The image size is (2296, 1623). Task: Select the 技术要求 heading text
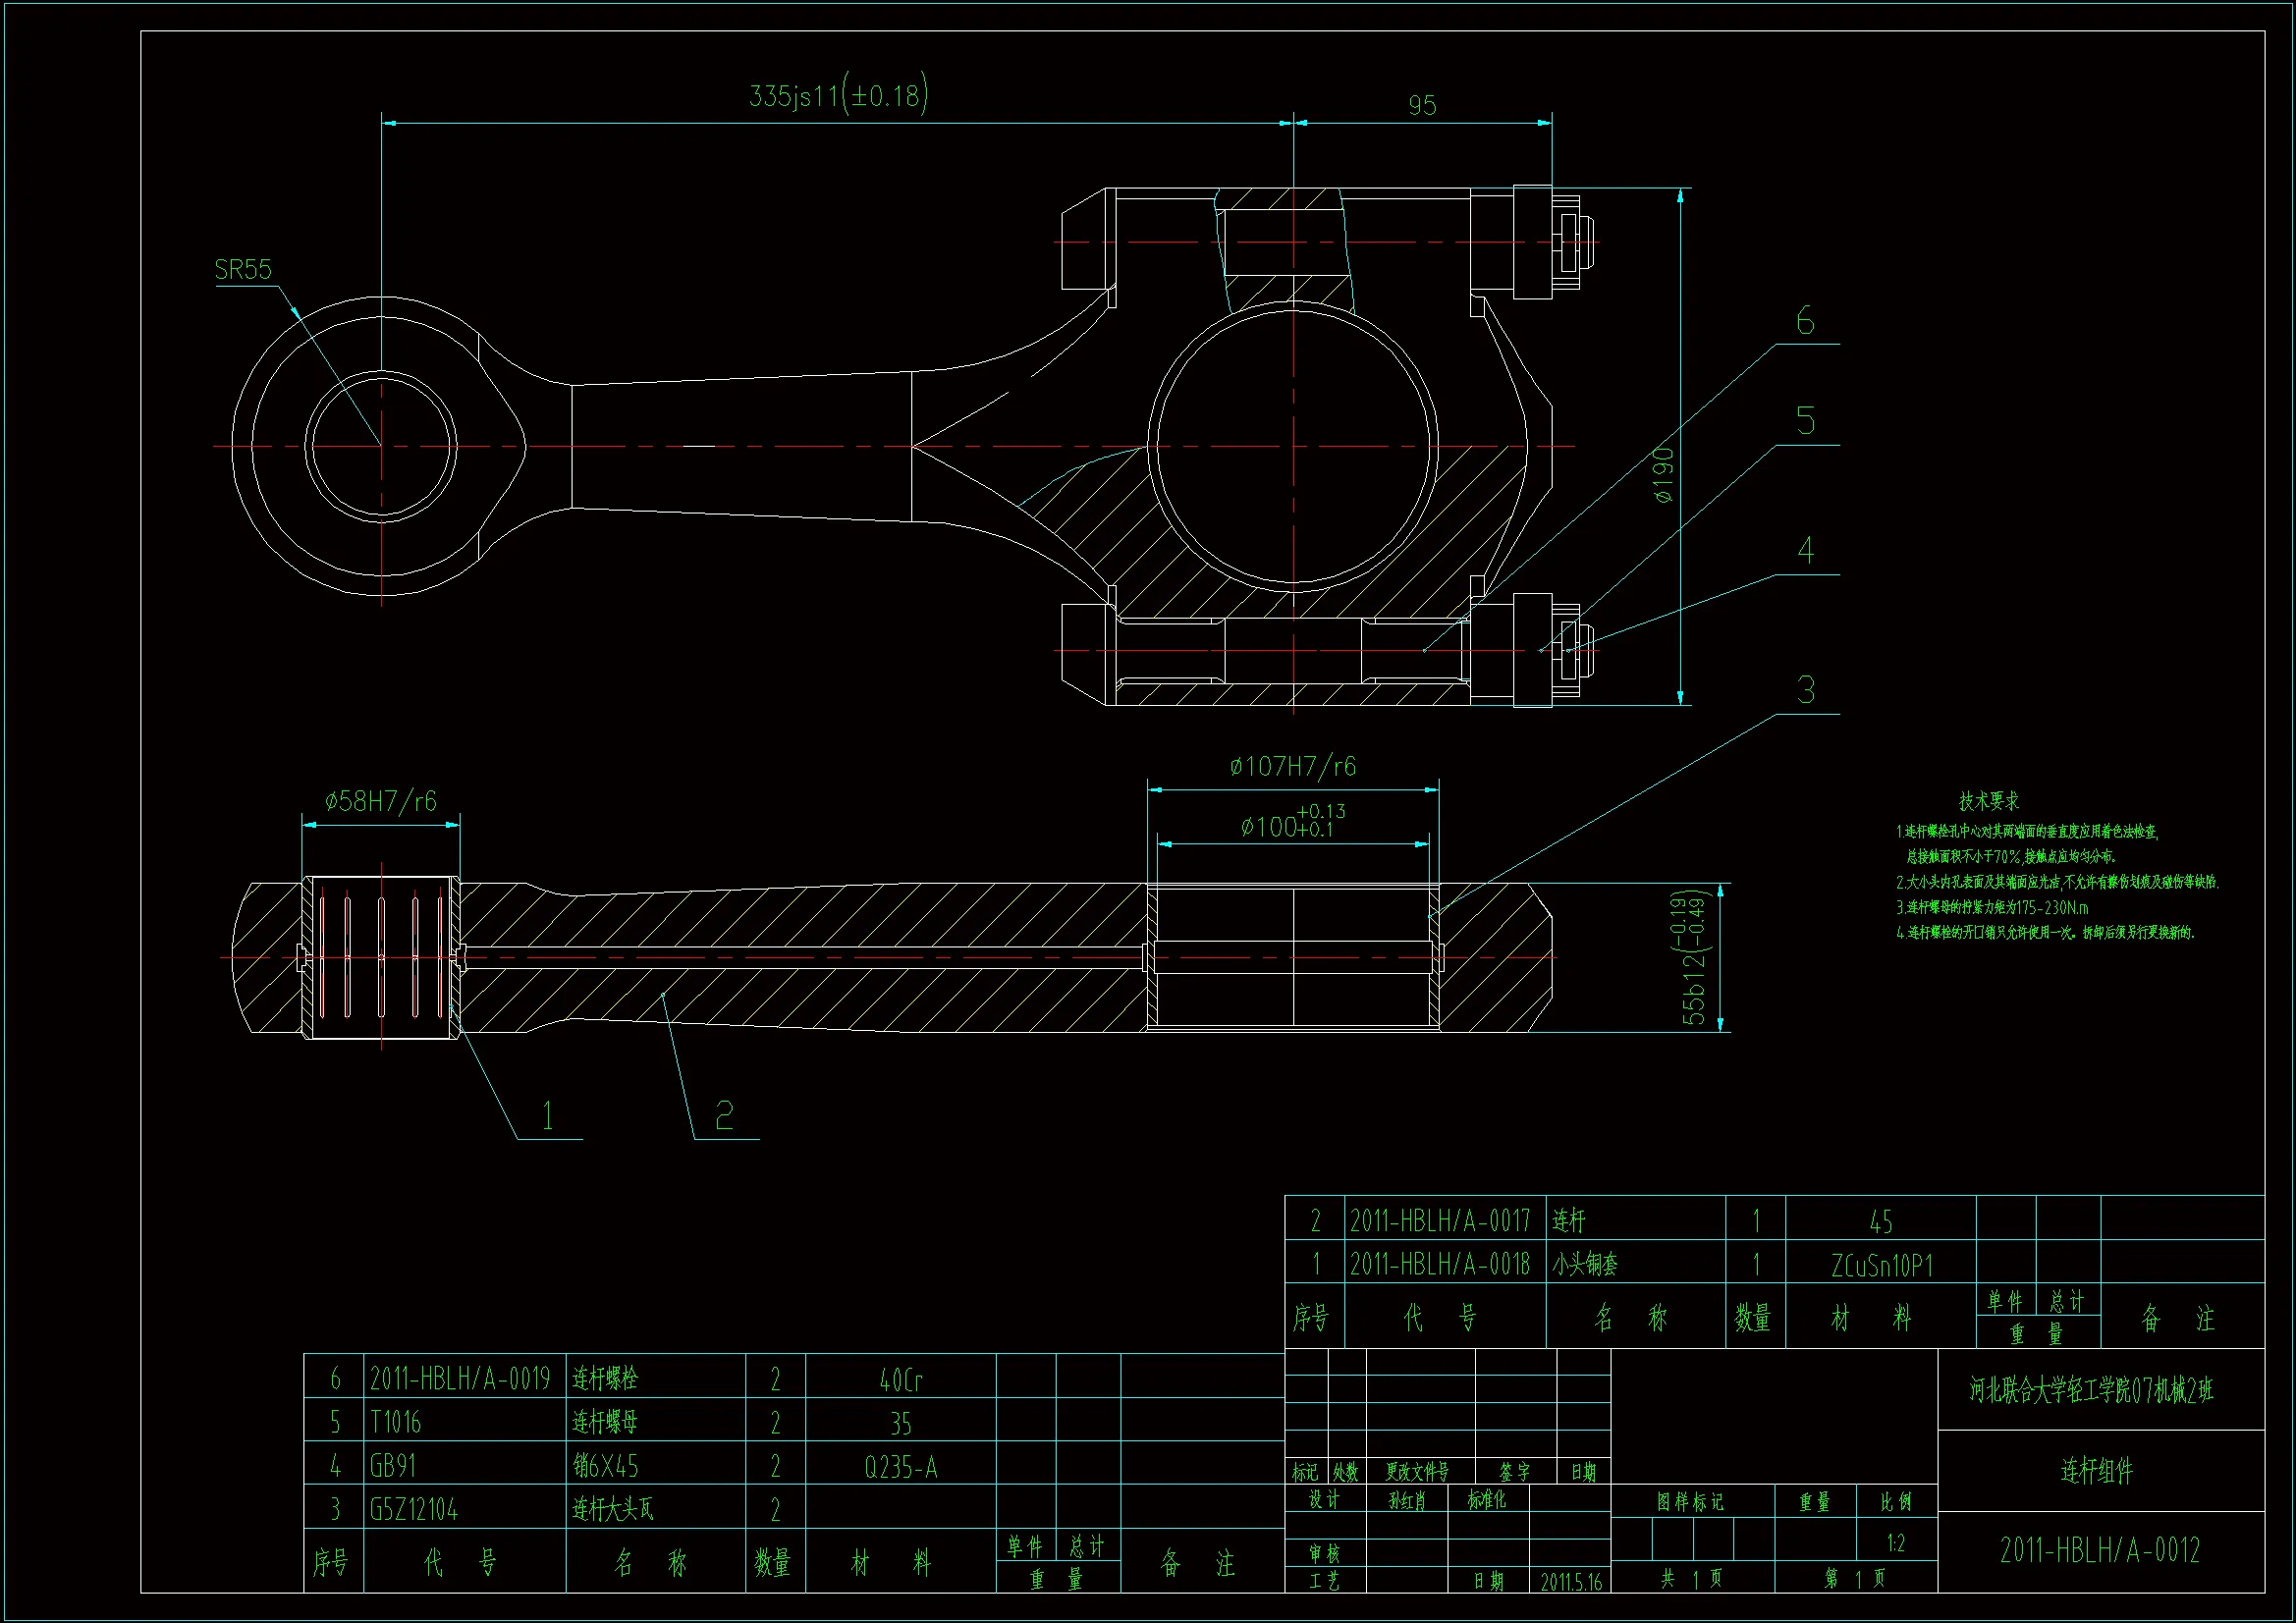click(x=1988, y=801)
